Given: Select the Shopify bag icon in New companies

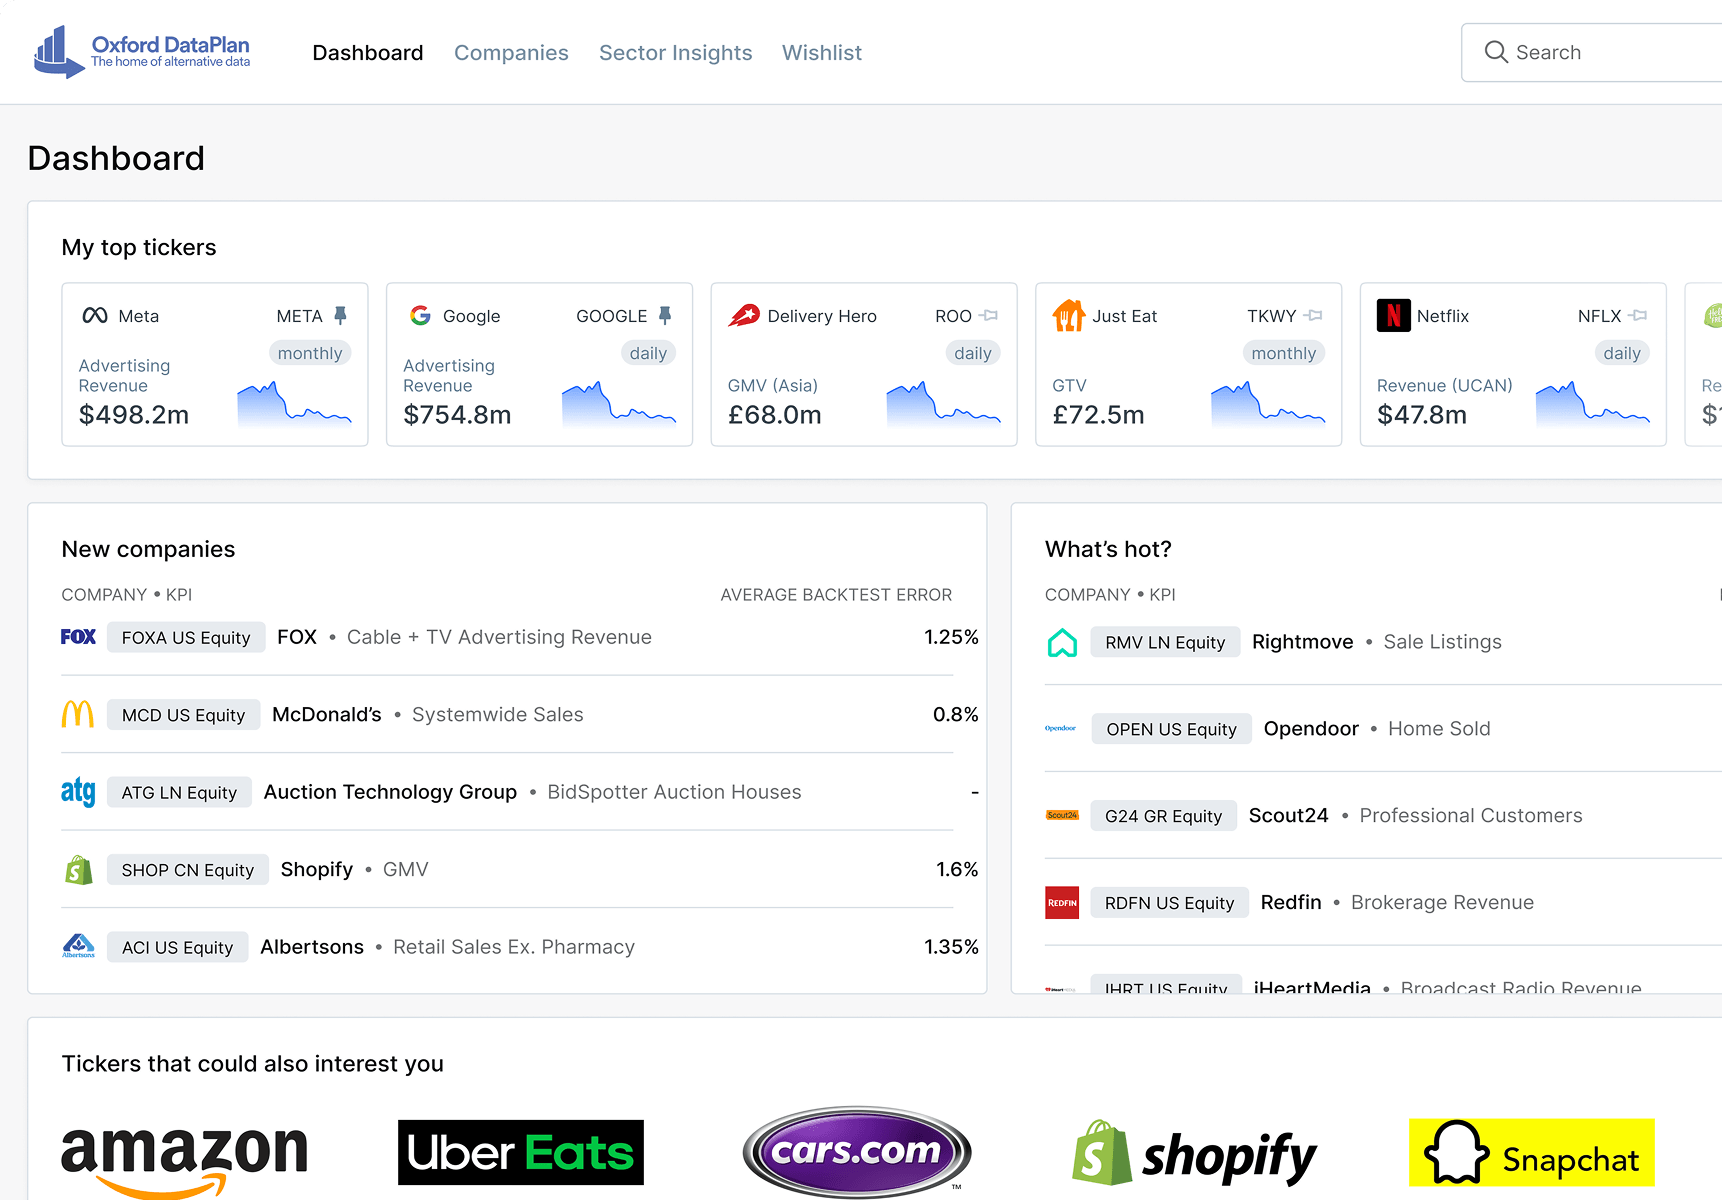Looking at the screenshot, I should coord(78,870).
